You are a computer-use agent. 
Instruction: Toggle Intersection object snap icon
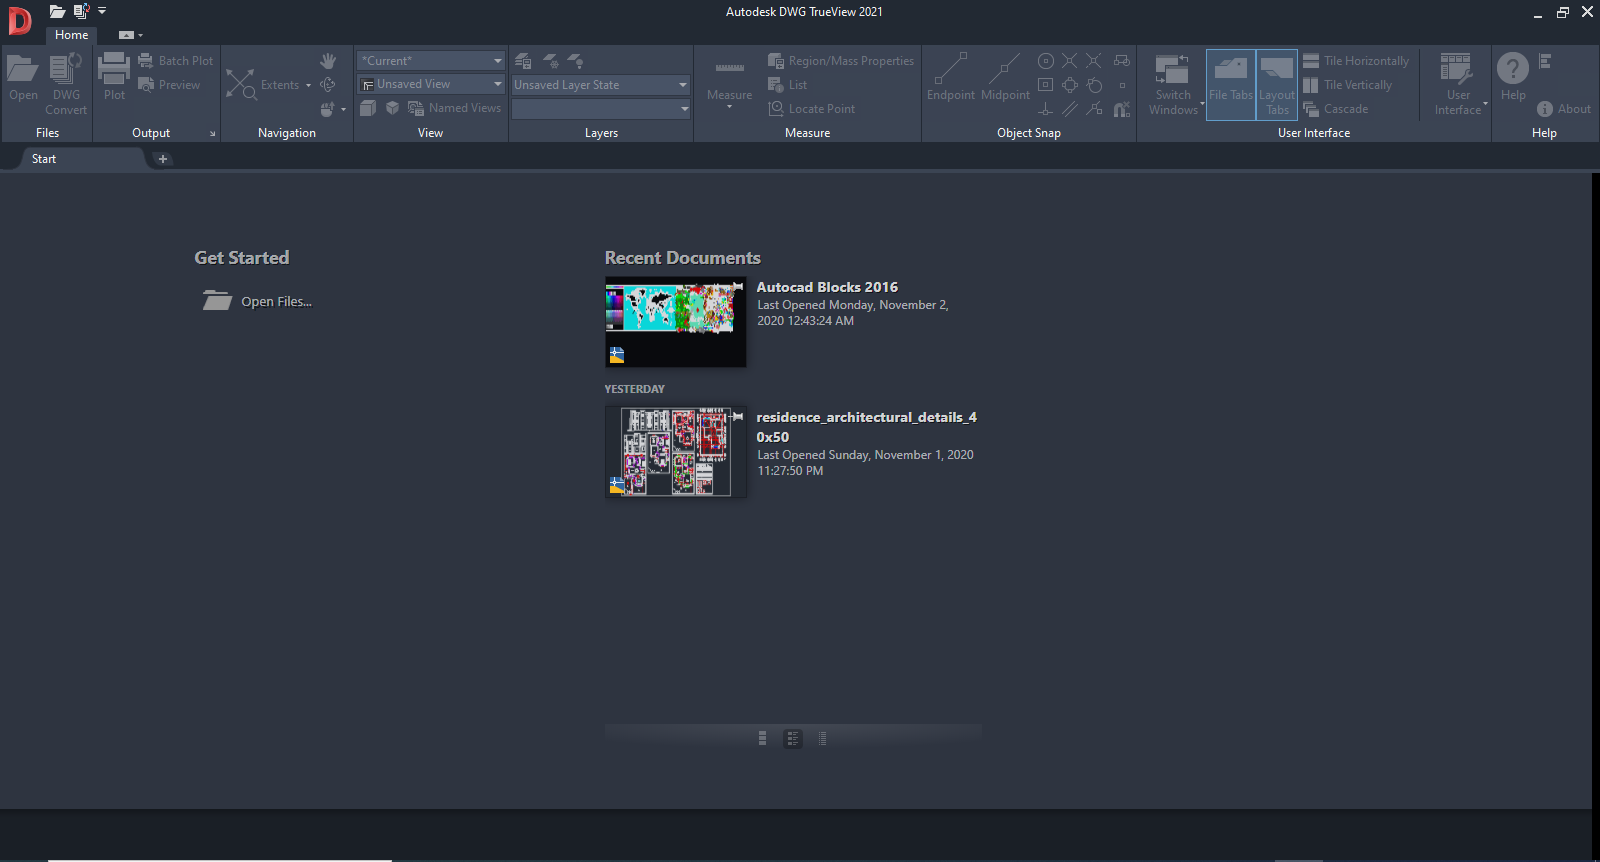tap(1070, 61)
